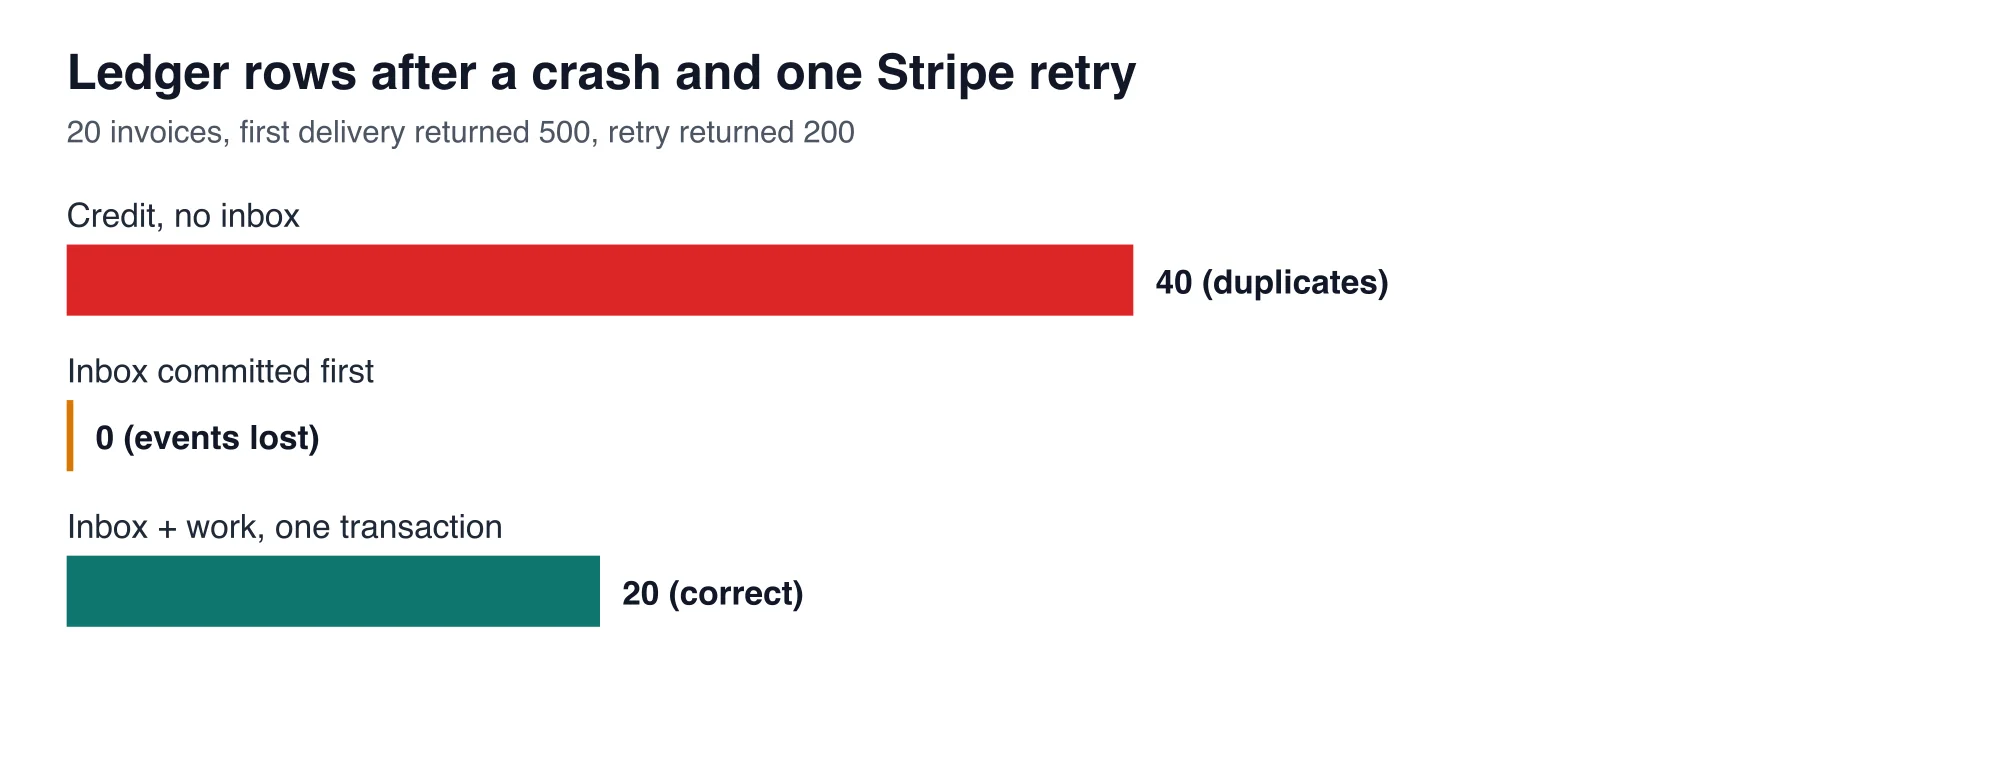Screen dimensions: 2000x778
Task: Click the right end of the teal bar
Action: 596,591
